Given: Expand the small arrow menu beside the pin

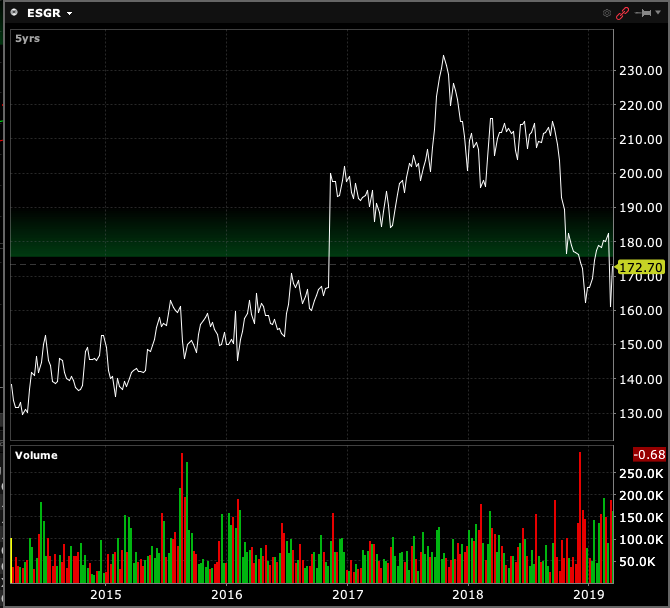Looking at the screenshot, I should click(658, 13).
